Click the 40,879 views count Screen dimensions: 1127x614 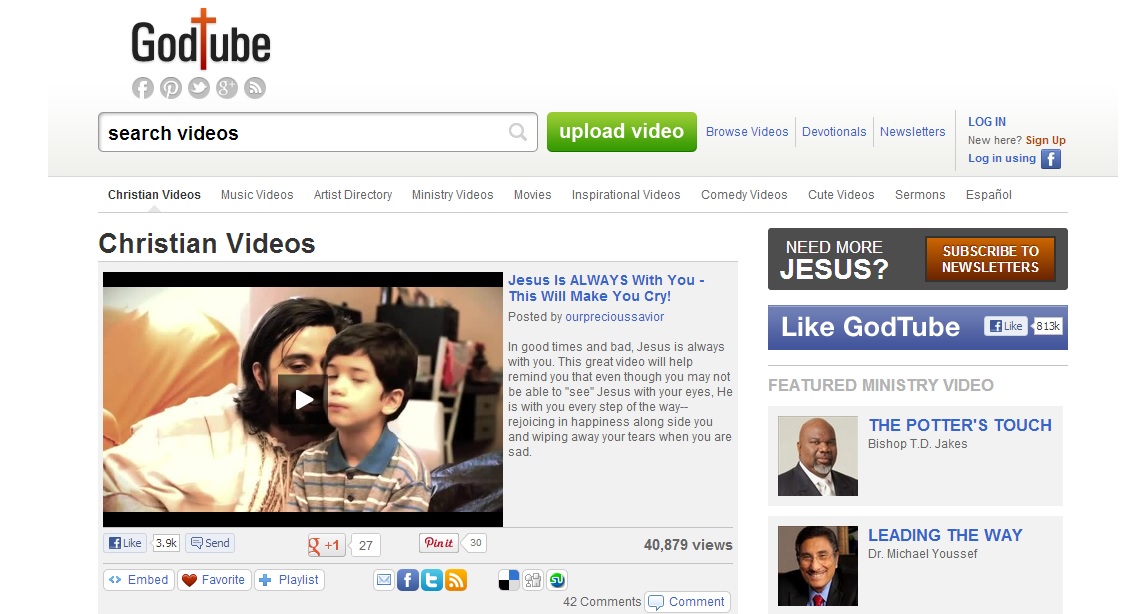click(688, 545)
